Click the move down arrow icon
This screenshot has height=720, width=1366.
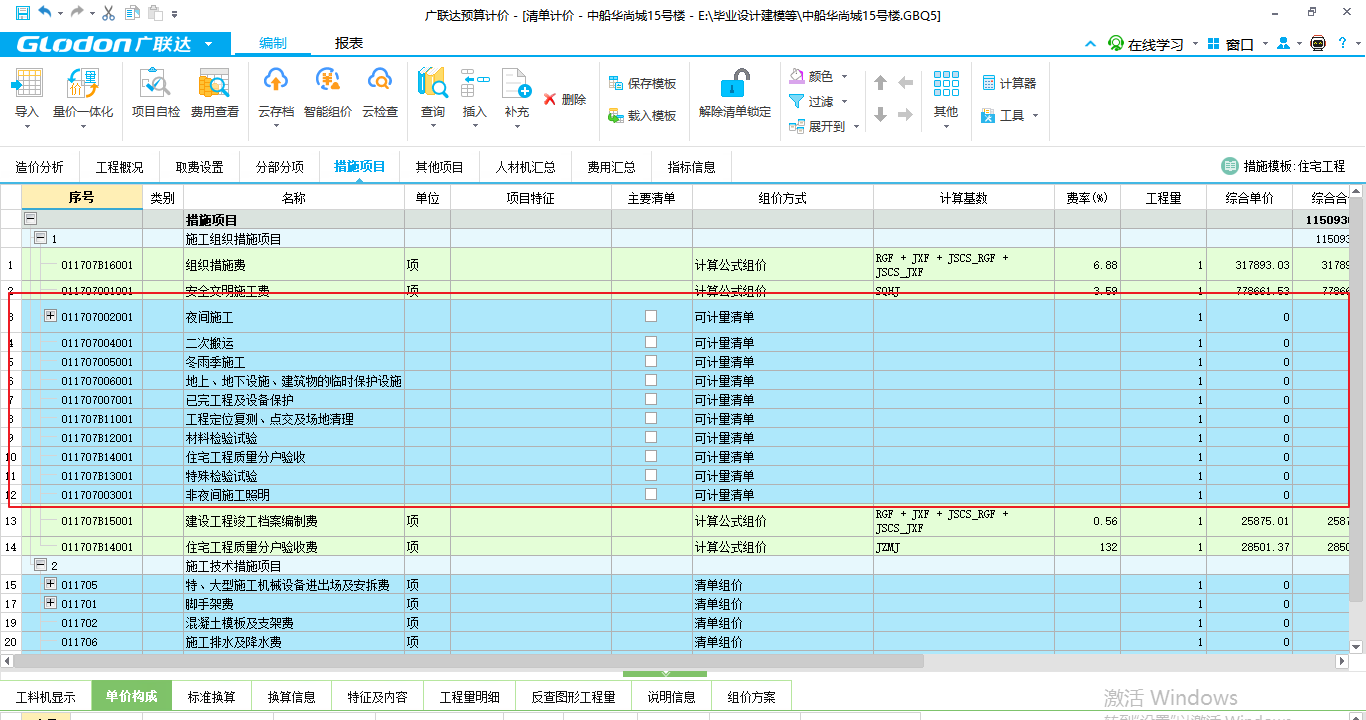coord(881,115)
